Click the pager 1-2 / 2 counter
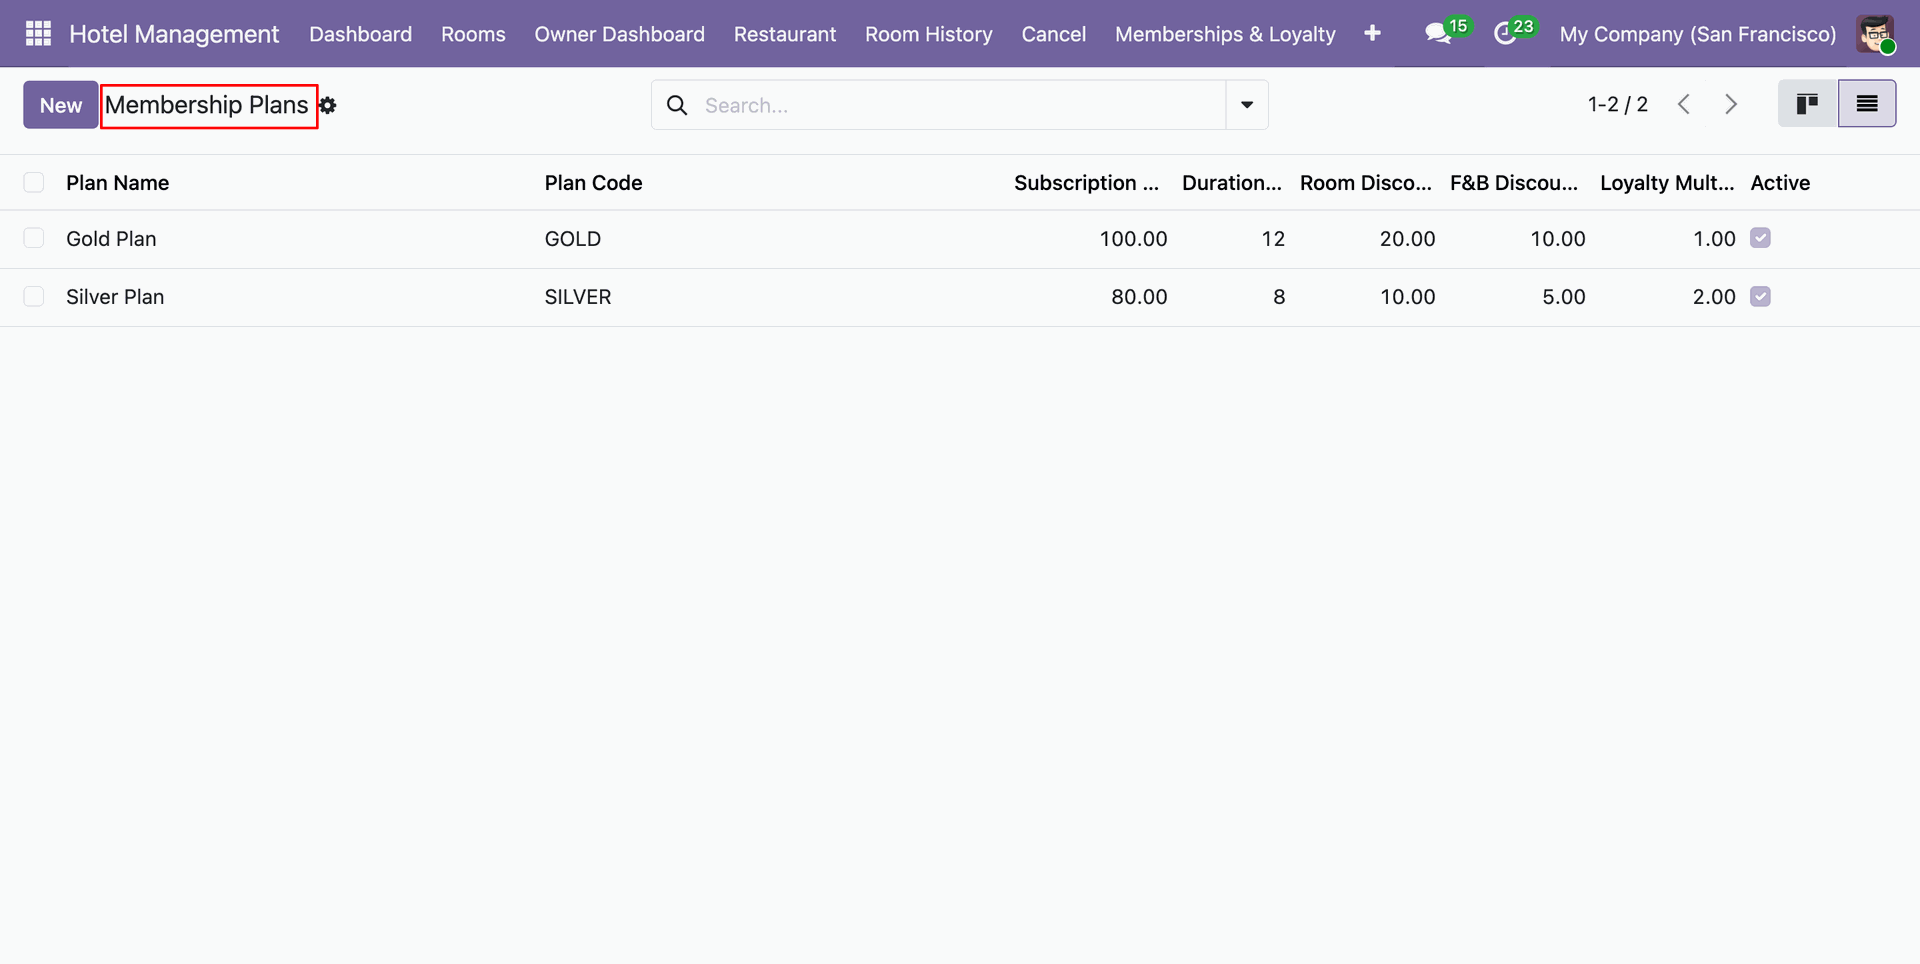Screen dimensions: 1920x964 click(x=1617, y=104)
